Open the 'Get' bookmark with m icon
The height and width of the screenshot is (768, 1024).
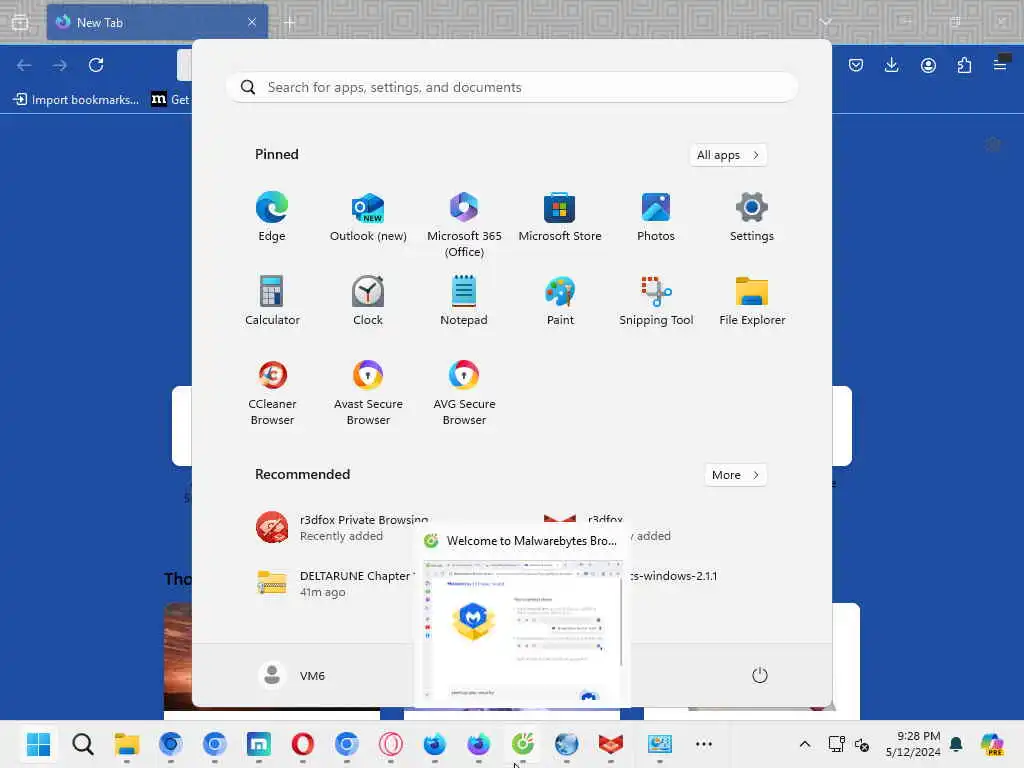click(170, 99)
